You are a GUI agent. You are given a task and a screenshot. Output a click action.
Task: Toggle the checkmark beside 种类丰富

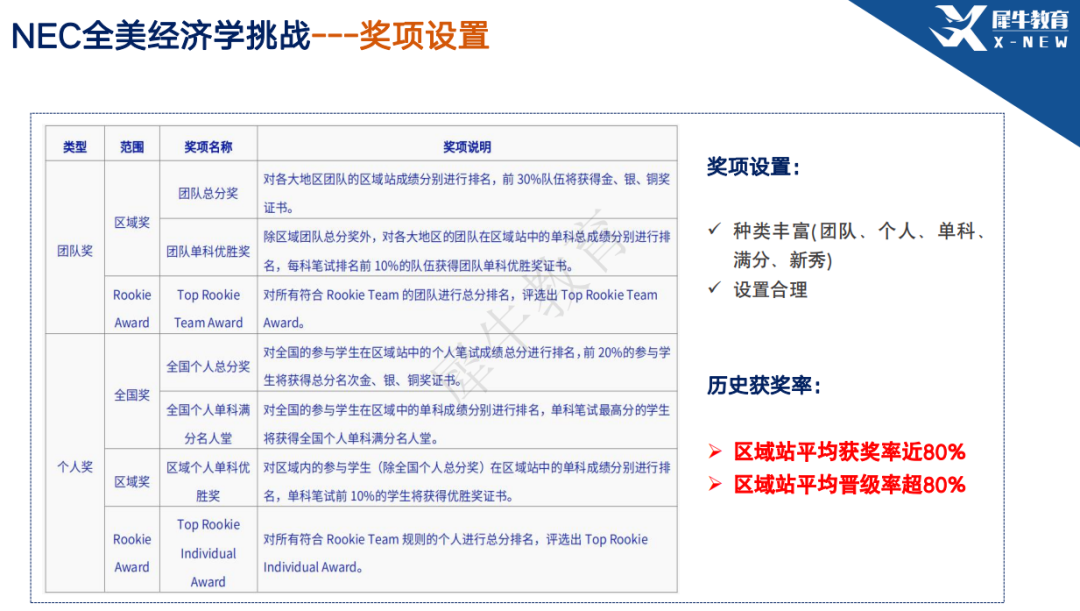714,229
